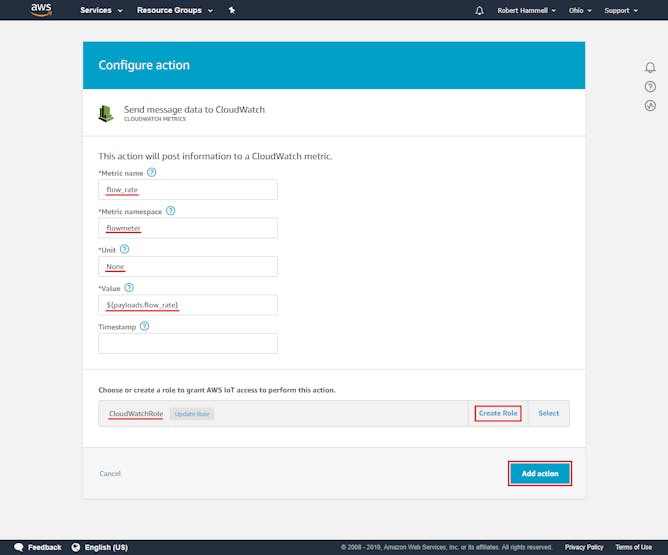668x555 pixels.
Task: Click the Value input field
Action: (x=188, y=305)
